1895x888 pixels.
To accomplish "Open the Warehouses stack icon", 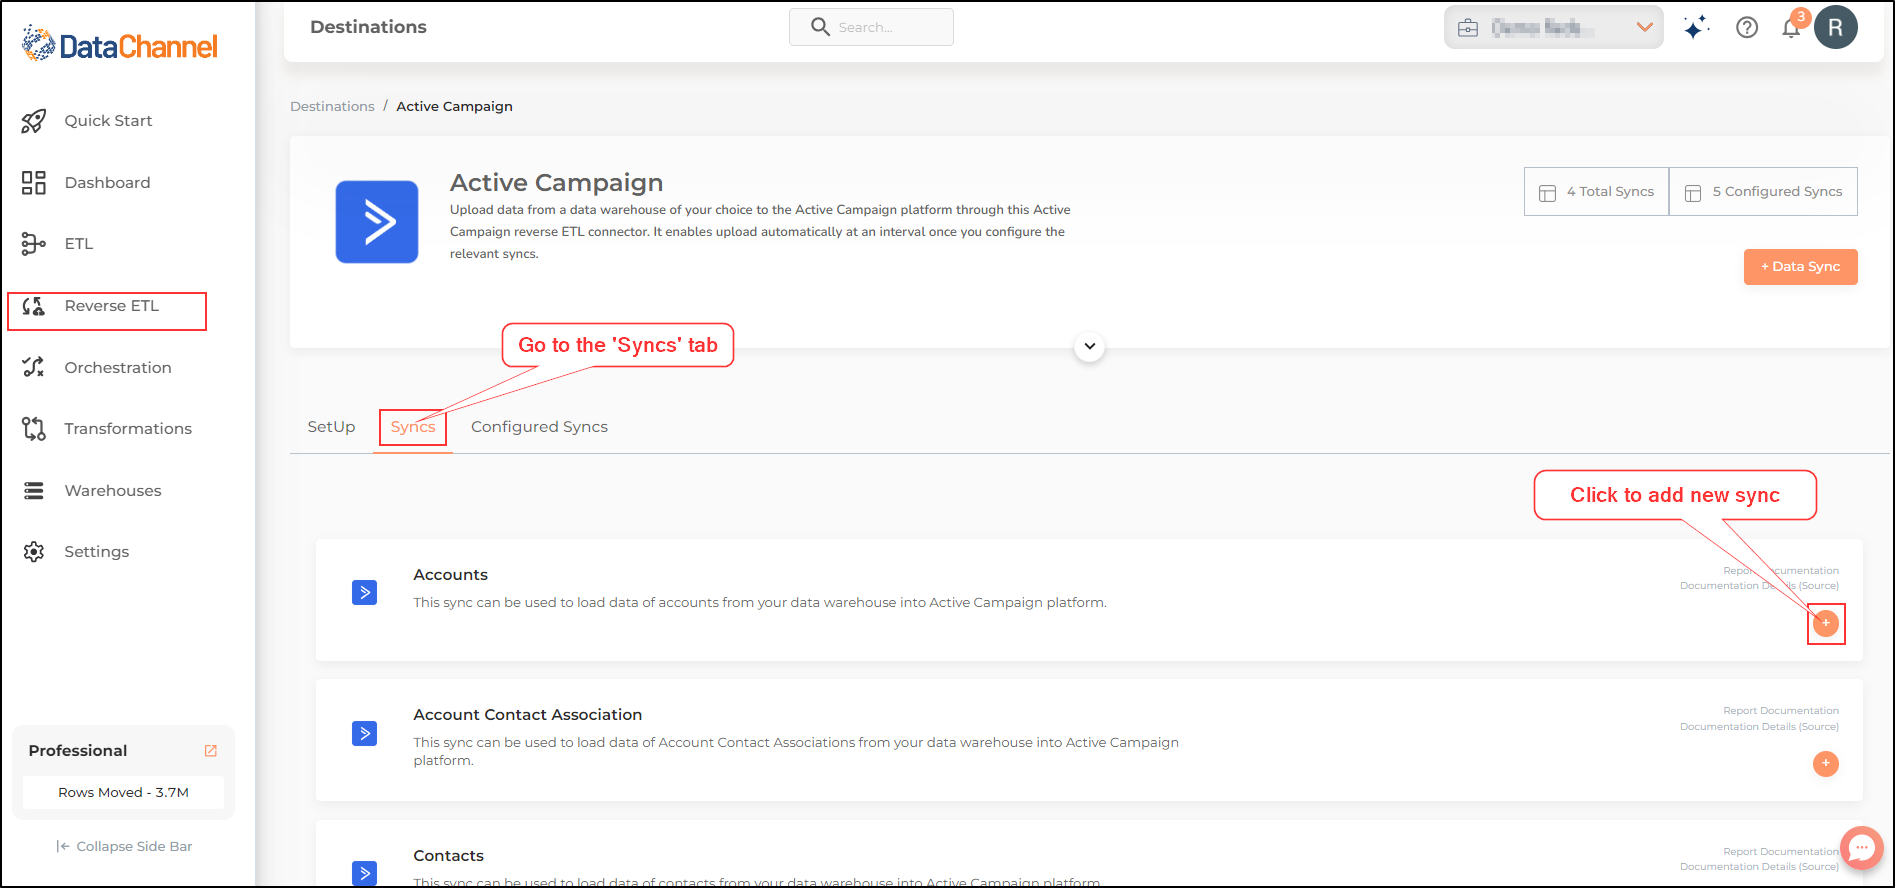I will 34,491.
